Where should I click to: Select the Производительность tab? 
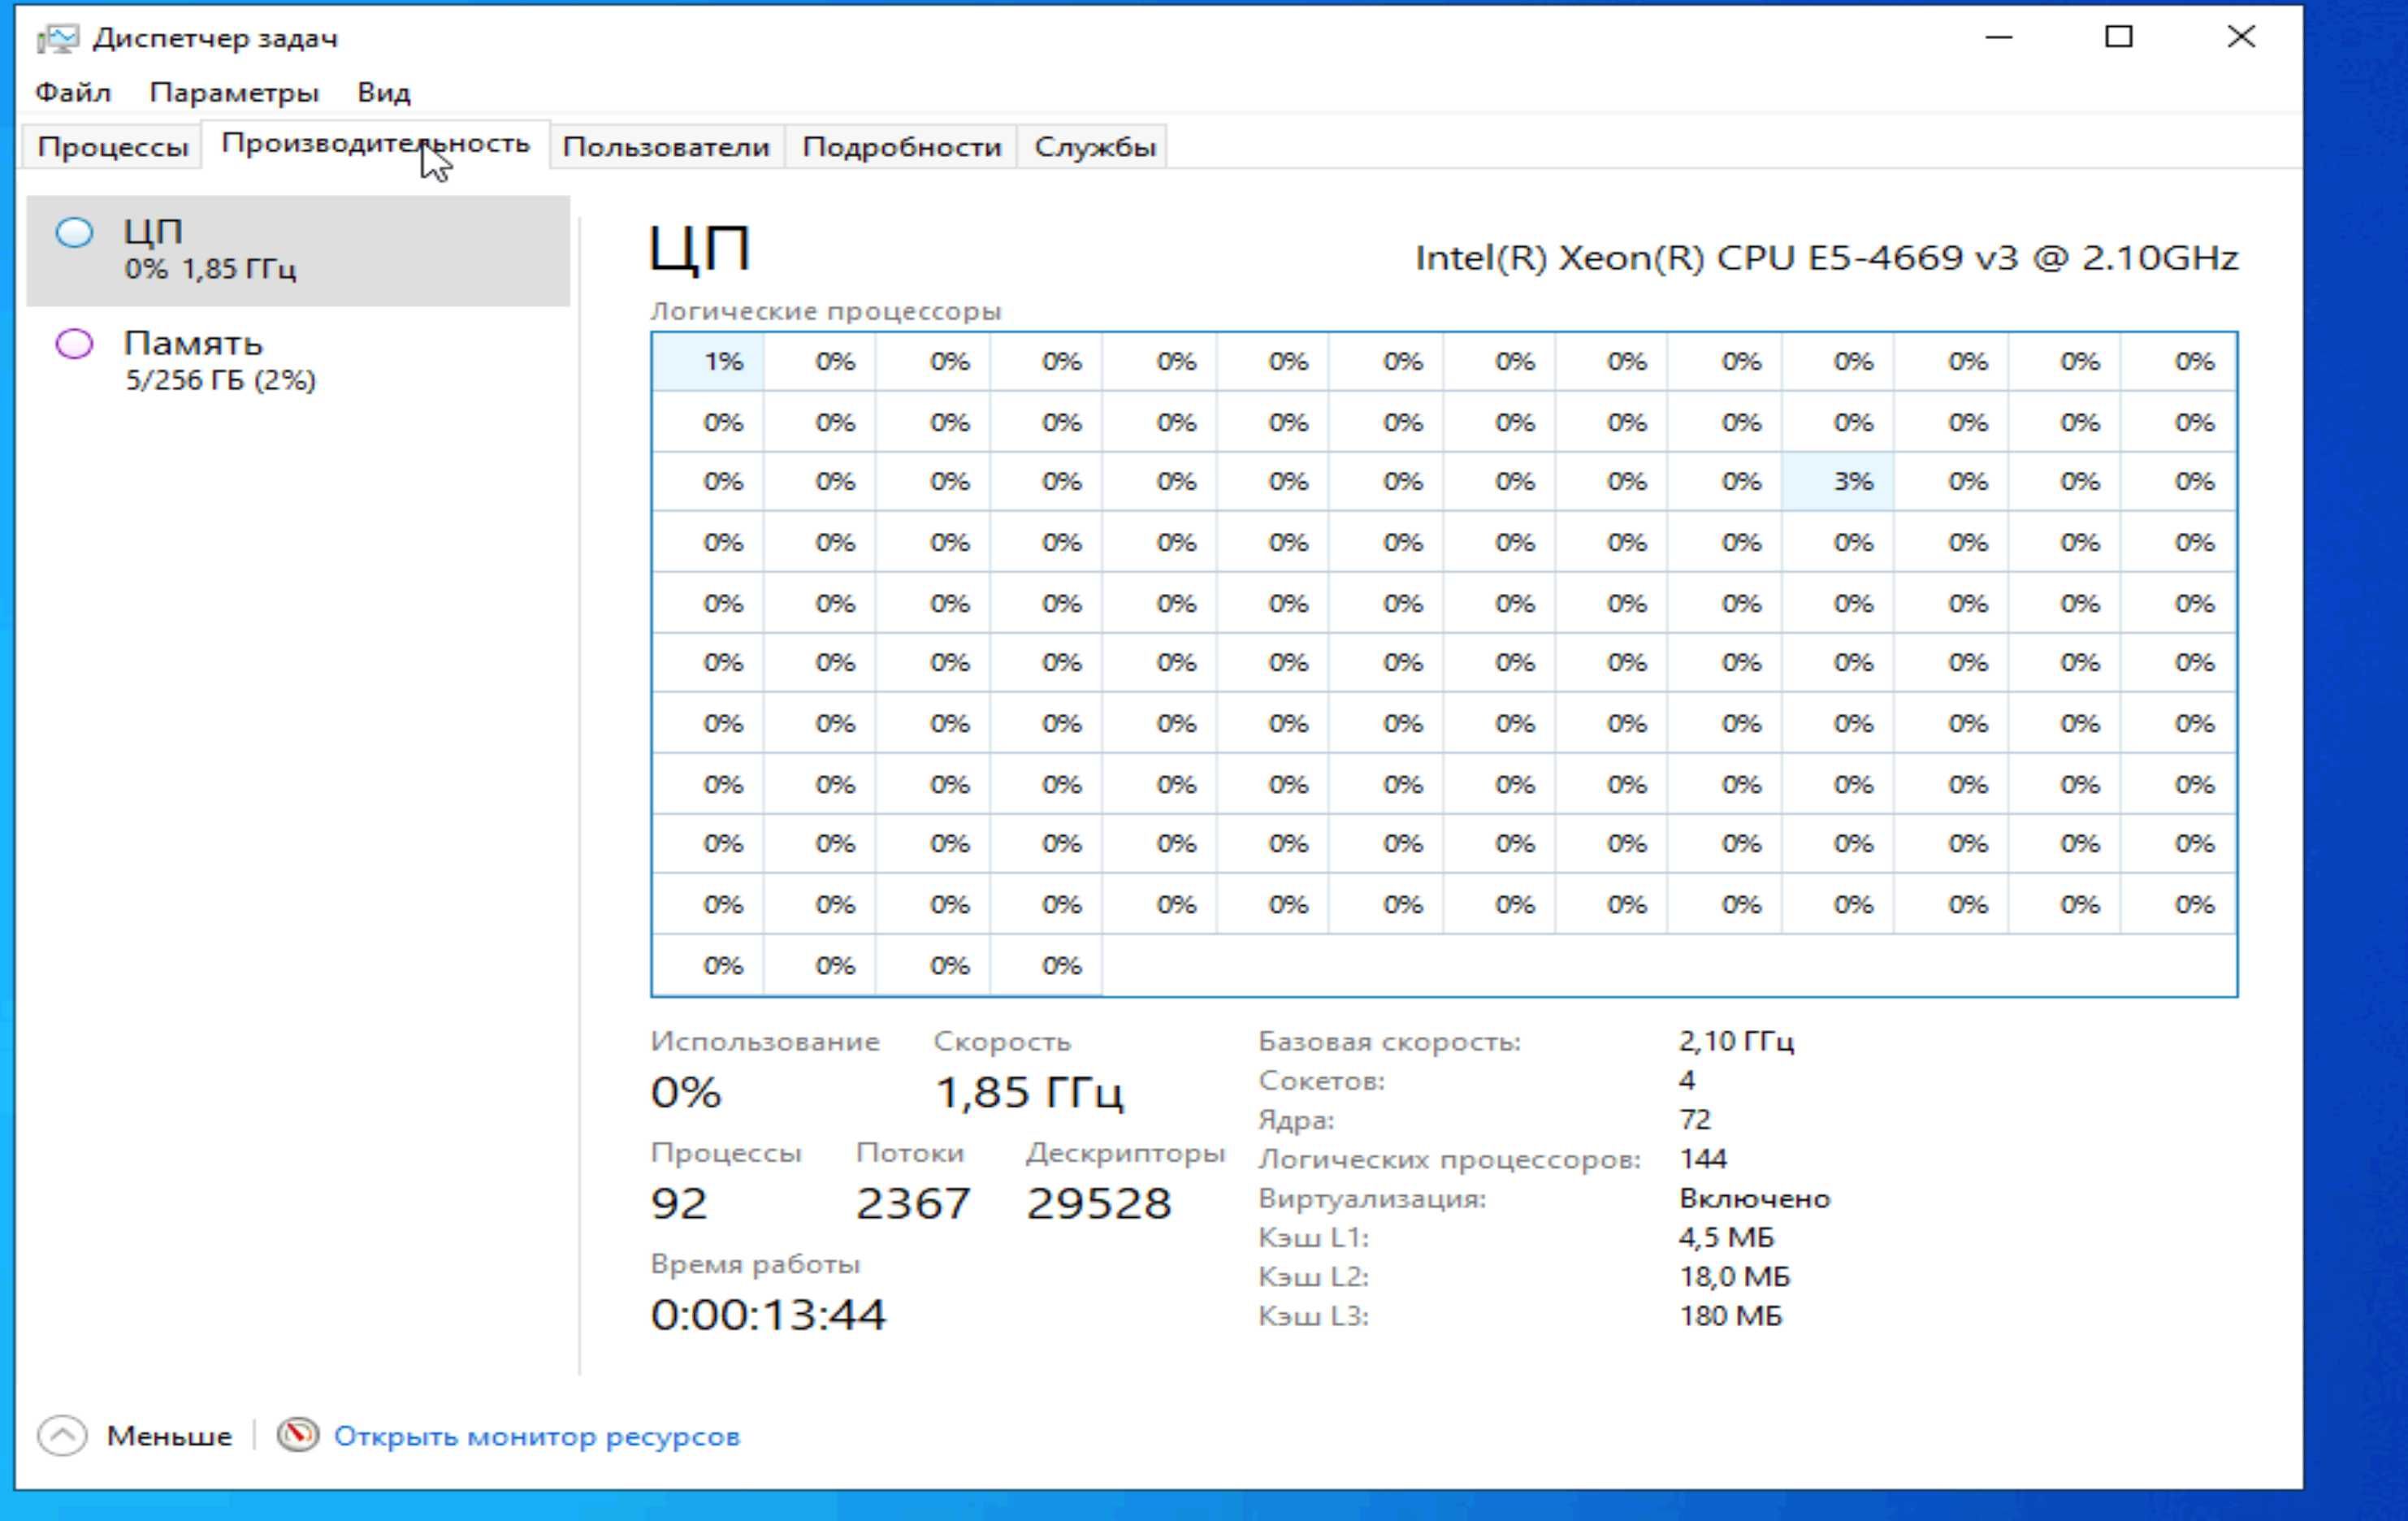(x=375, y=144)
